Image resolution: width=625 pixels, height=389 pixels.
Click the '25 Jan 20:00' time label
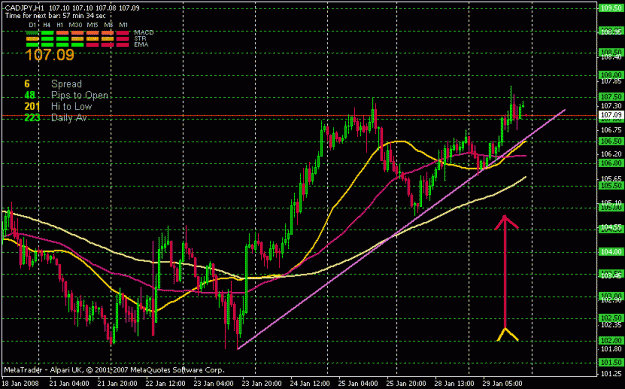coord(405,383)
